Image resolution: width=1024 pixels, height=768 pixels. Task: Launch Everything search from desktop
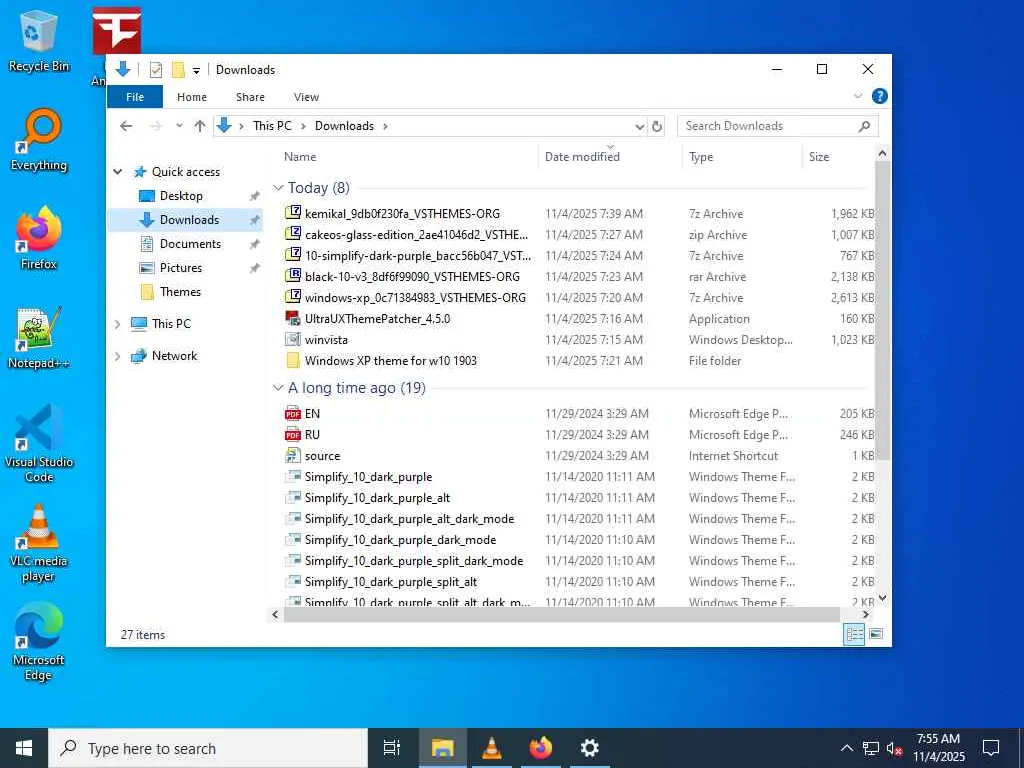[x=39, y=139]
